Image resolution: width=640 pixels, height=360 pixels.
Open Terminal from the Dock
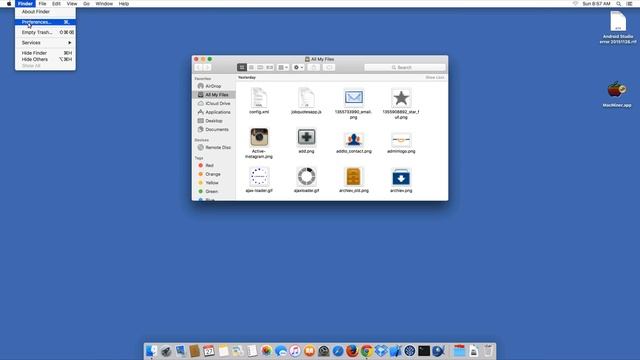coord(424,351)
